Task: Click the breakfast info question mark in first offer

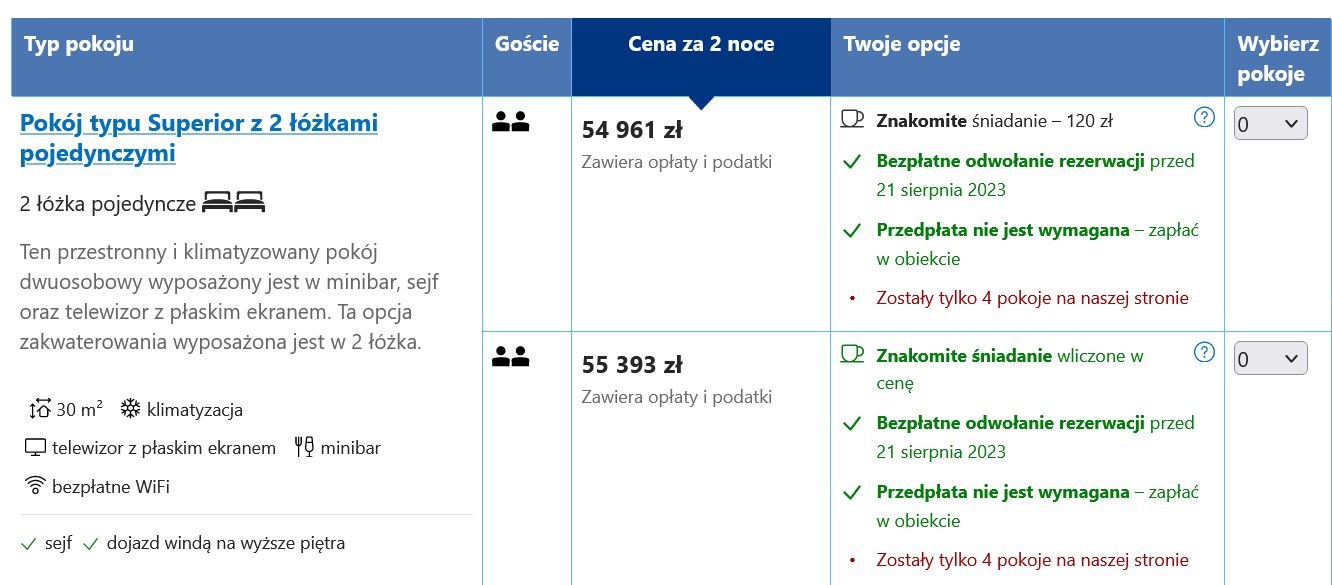Action: coord(1205,118)
